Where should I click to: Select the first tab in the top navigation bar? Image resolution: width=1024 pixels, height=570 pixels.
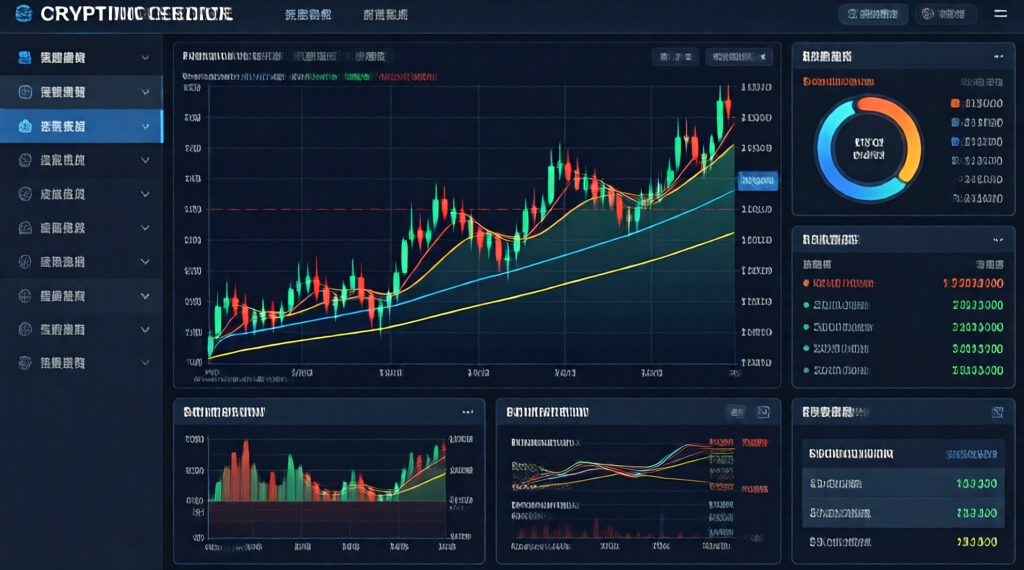coord(308,15)
